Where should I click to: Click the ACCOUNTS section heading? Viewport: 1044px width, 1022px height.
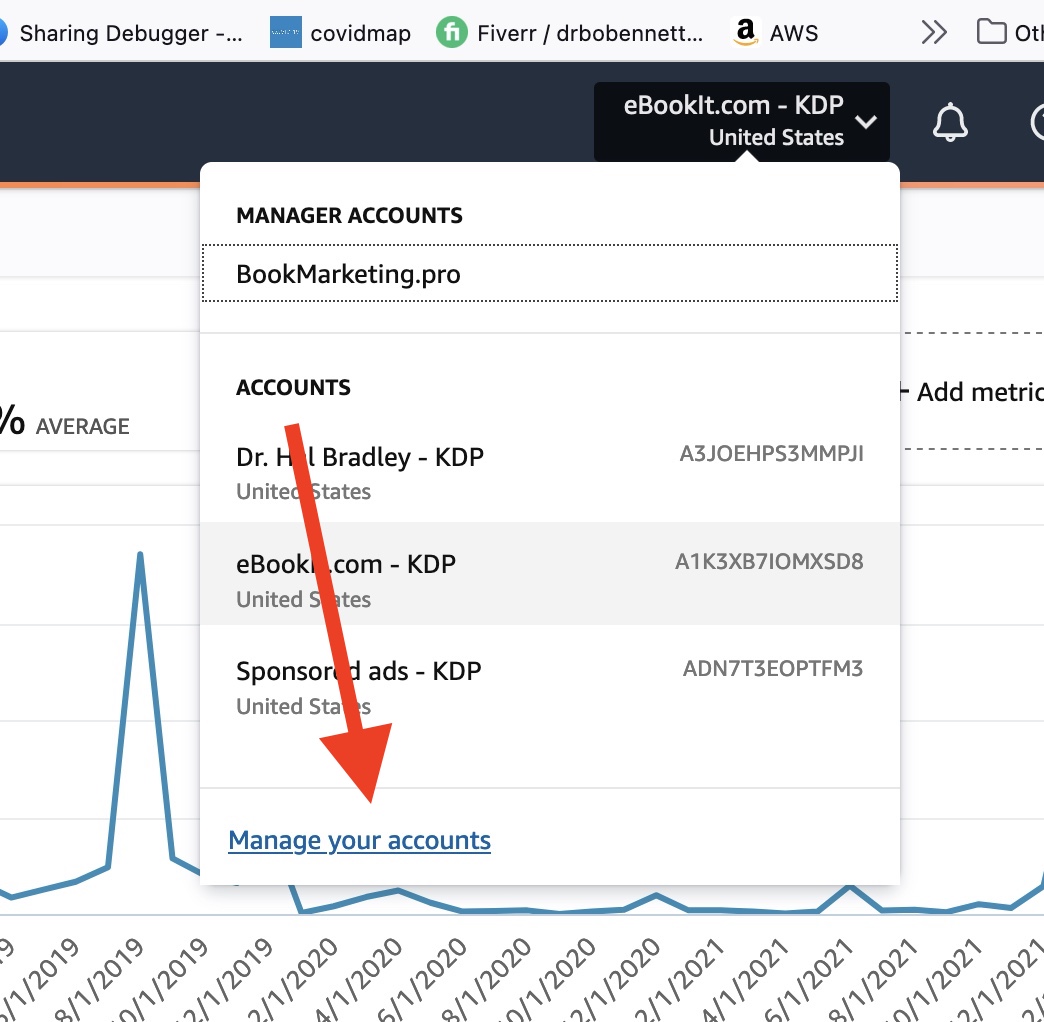coord(294,387)
